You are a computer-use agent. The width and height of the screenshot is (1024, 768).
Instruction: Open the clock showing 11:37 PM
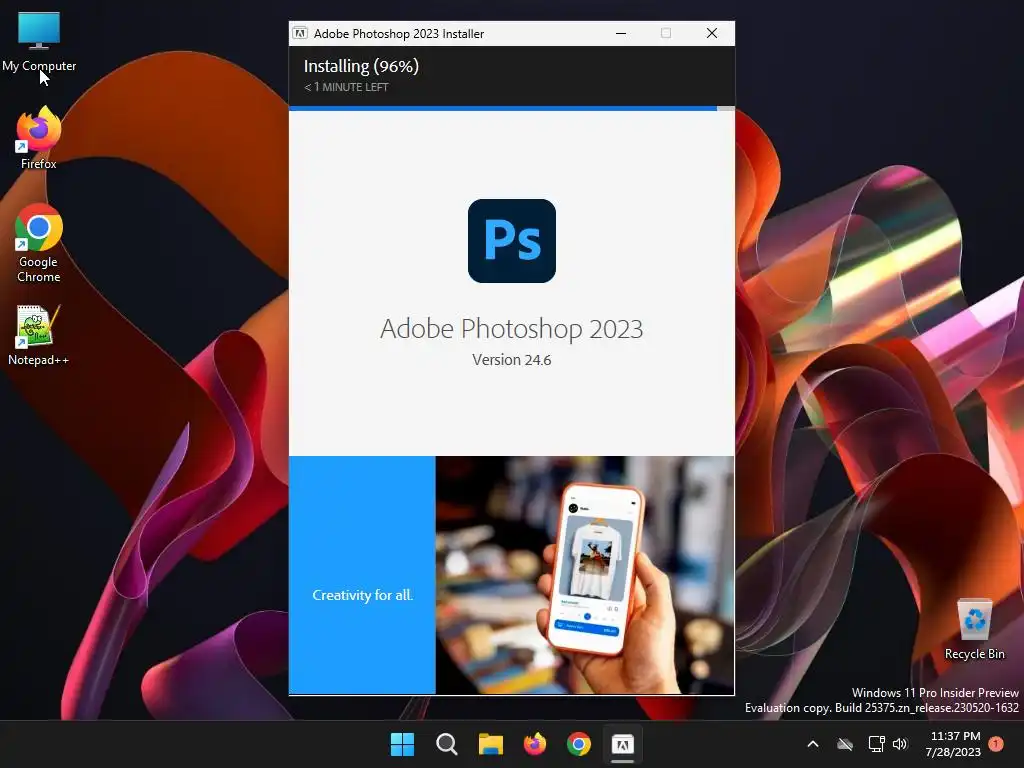[953, 744]
